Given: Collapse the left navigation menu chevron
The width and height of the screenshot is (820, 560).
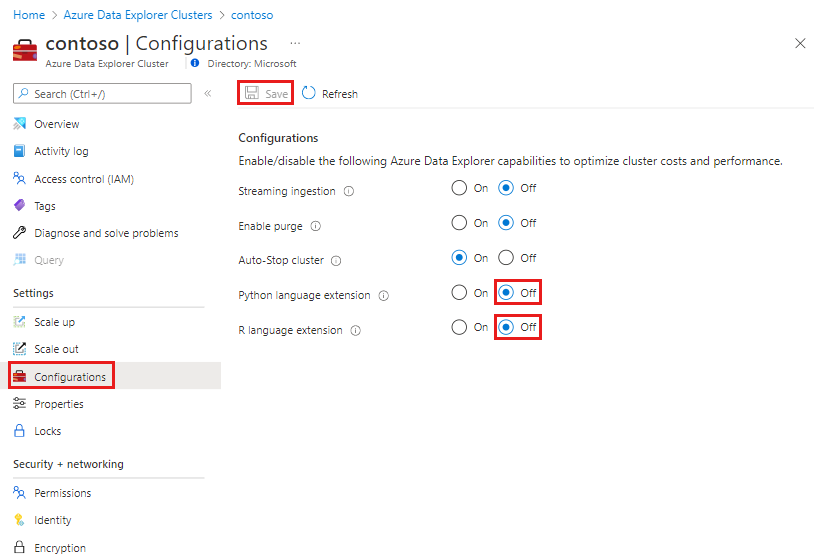Looking at the screenshot, I should click(x=208, y=93).
